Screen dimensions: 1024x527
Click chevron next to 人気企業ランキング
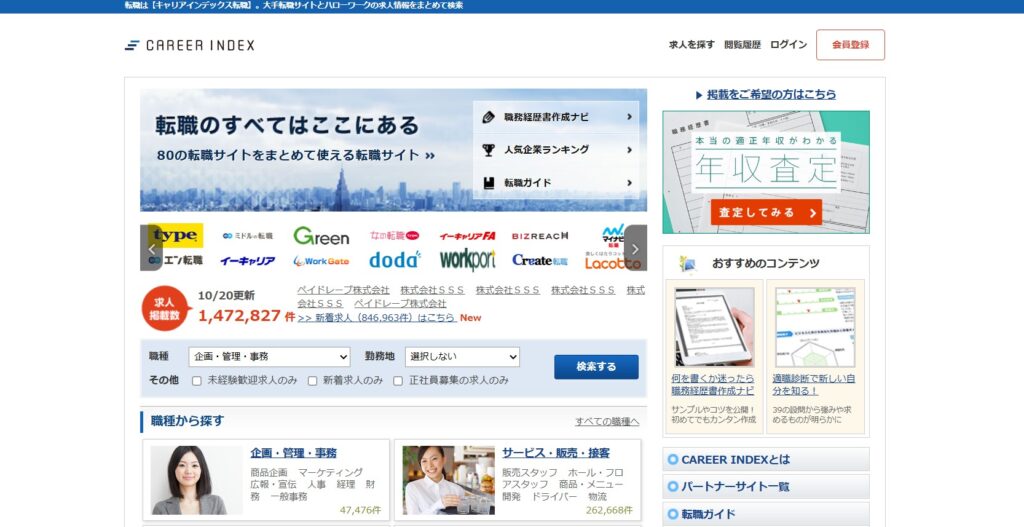click(x=630, y=150)
